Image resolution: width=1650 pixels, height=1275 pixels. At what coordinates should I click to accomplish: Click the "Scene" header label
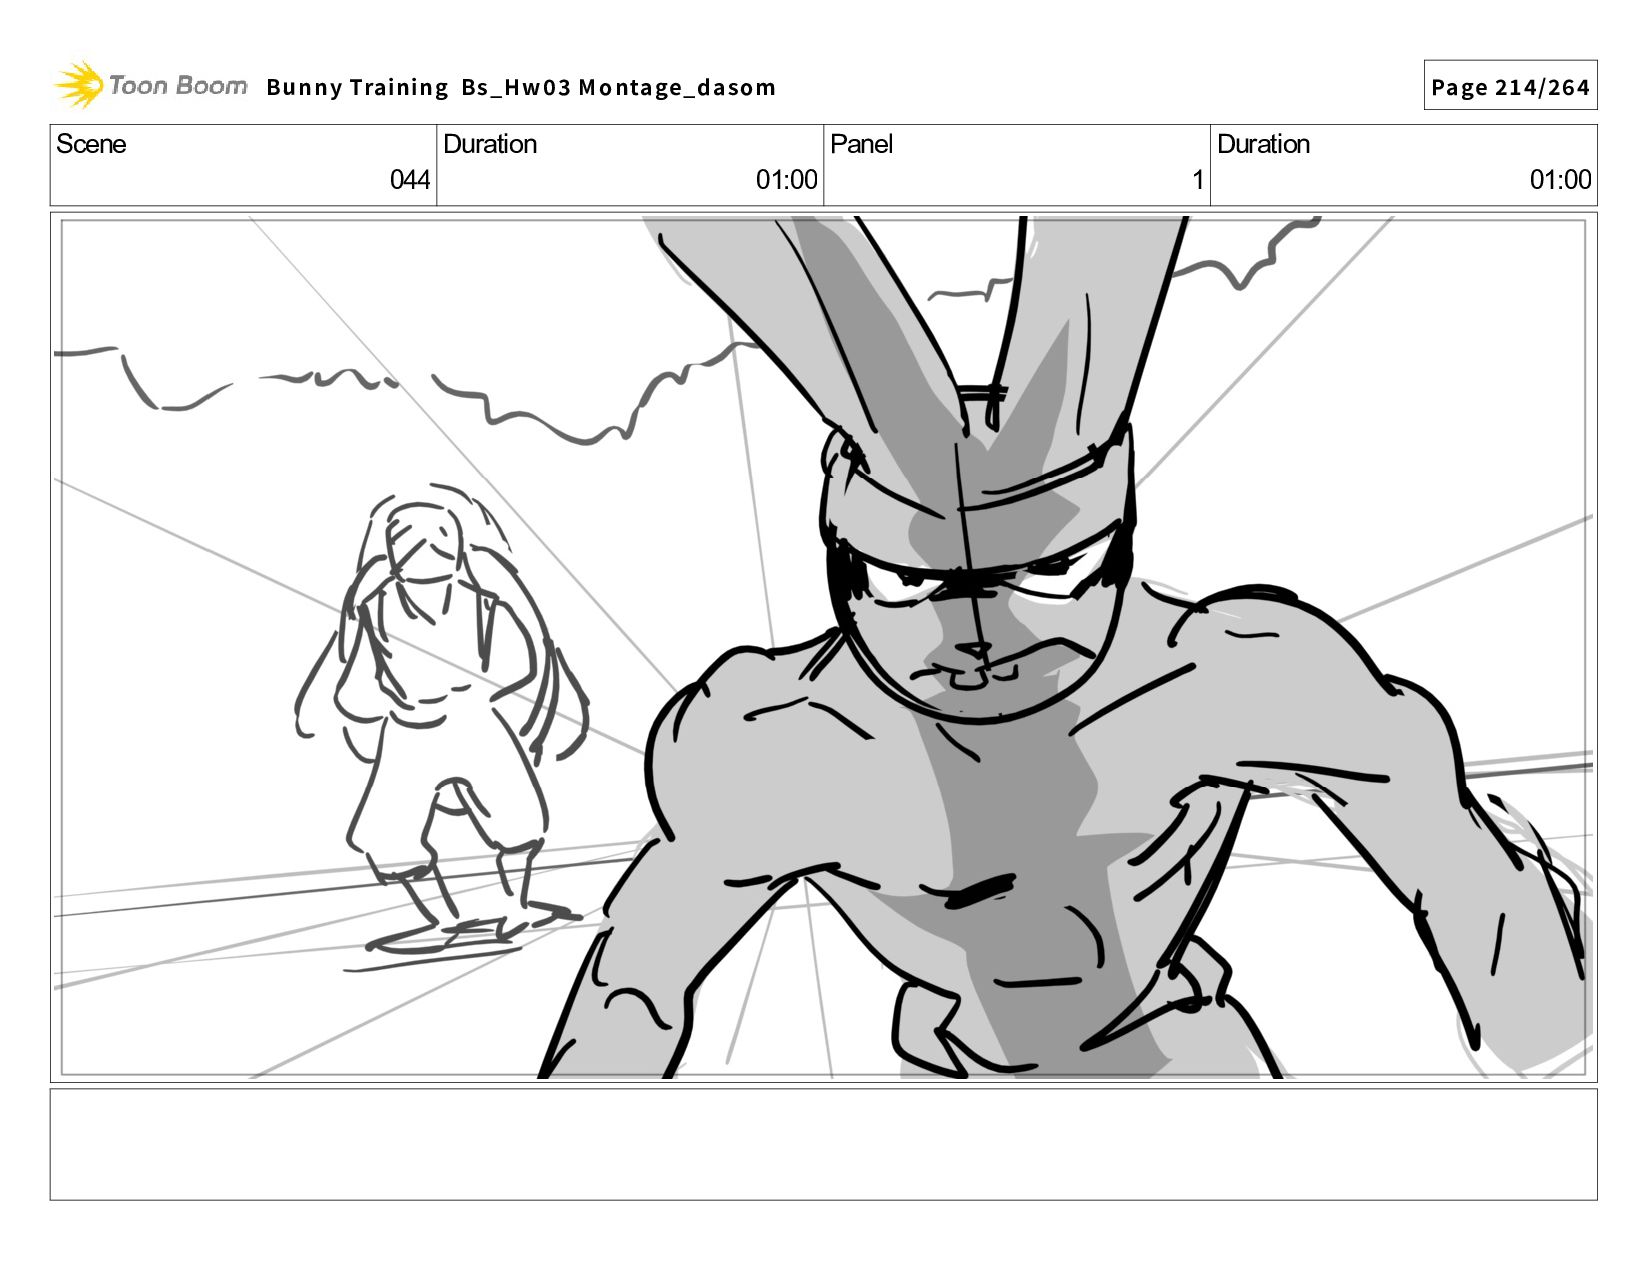pyautogui.click(x=91, y=144)
